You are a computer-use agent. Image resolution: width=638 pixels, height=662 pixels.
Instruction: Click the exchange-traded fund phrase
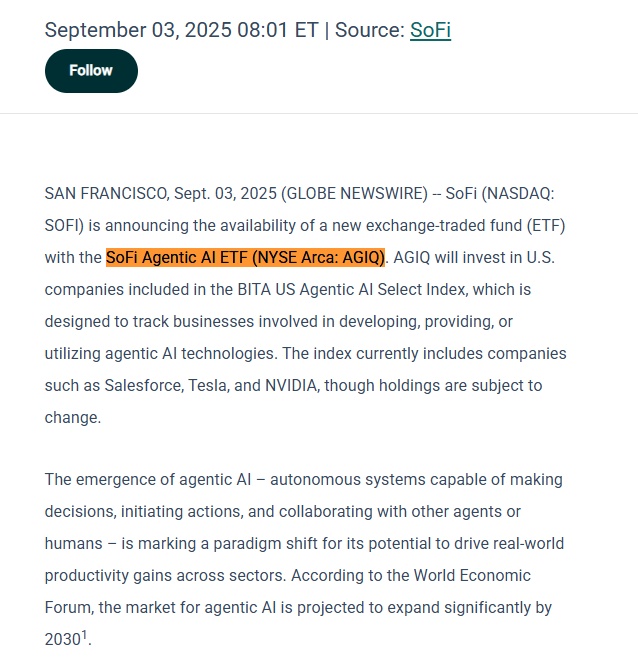(x=444, y=225)
